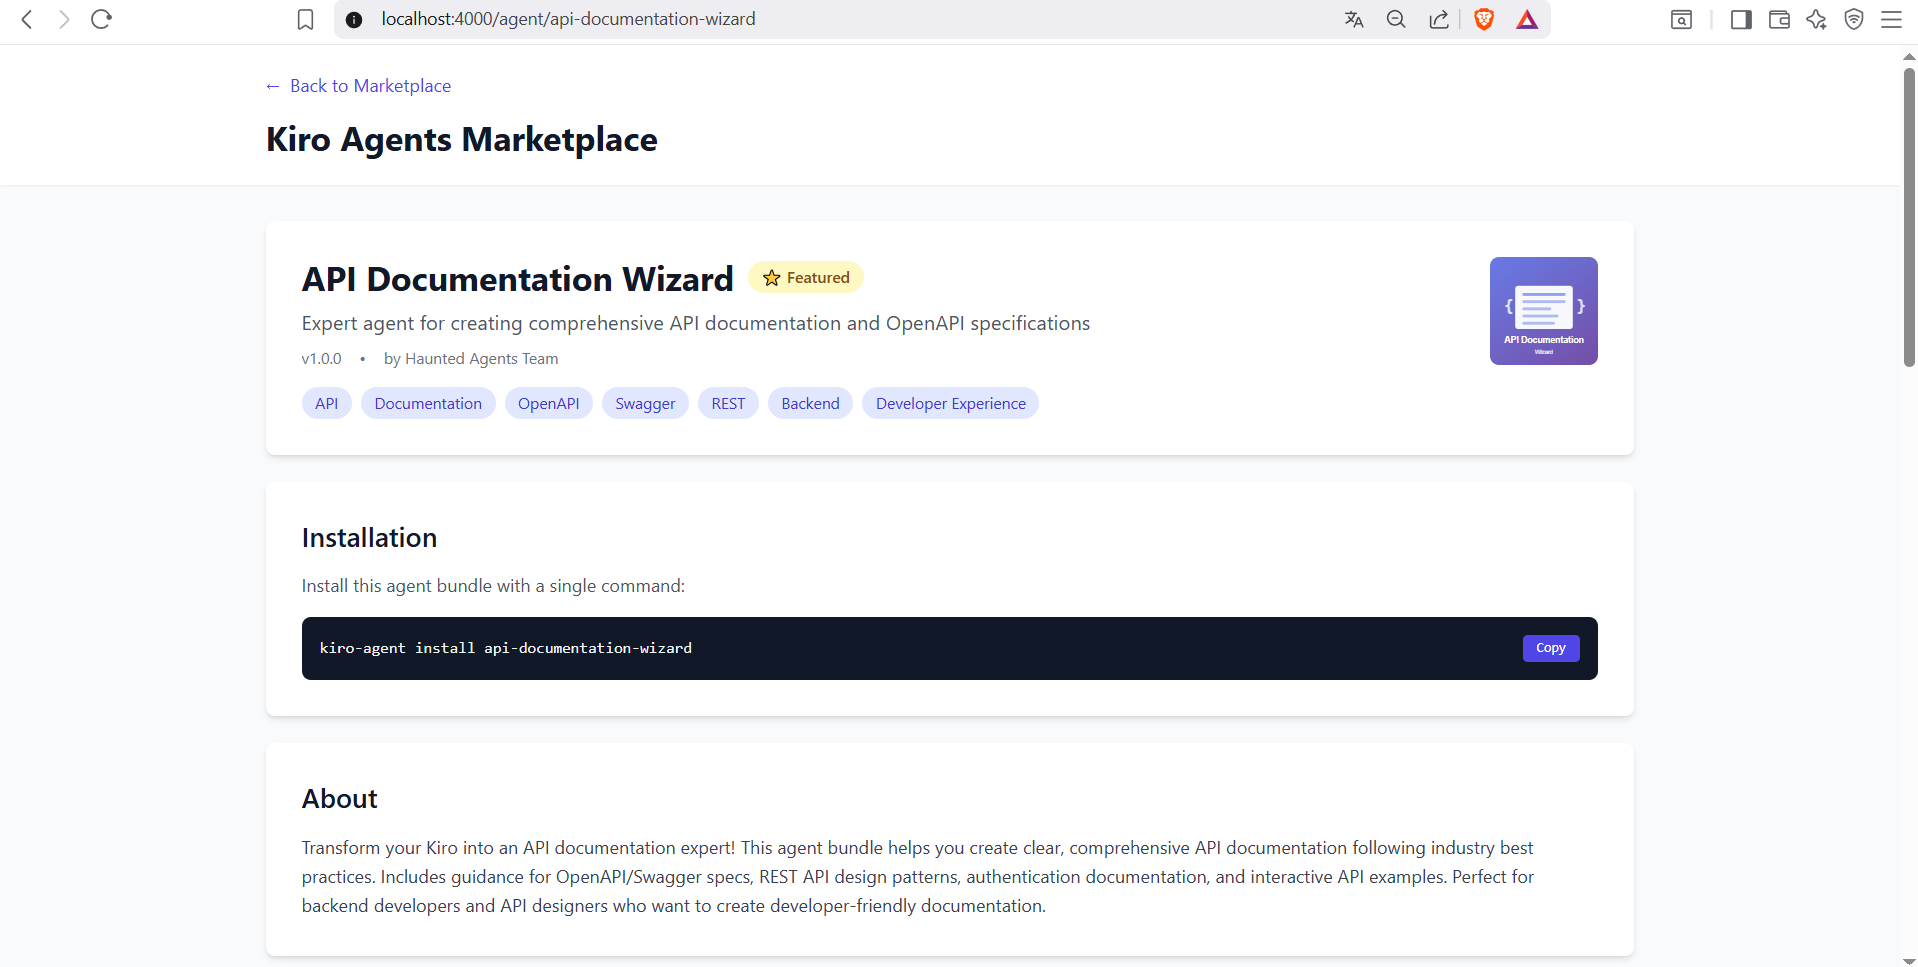The height and width of the screenshot is (967, 1918).
Task: Toggle the browser sidebar panel
Action: click(x=1741, y=19)
